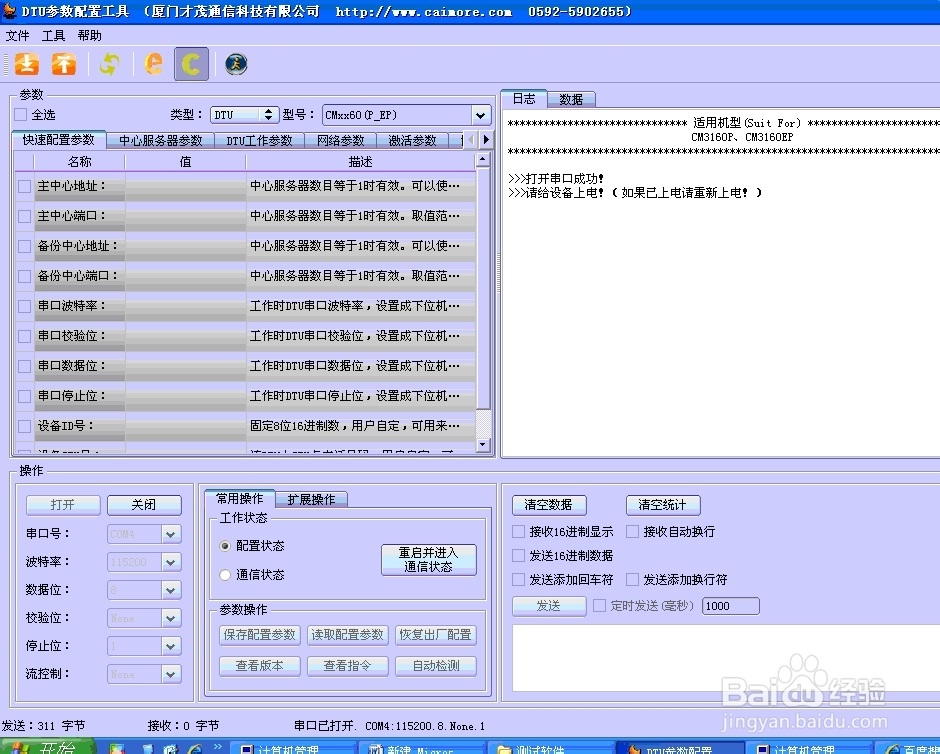Check the 全选 checkbox

[22, 113]
